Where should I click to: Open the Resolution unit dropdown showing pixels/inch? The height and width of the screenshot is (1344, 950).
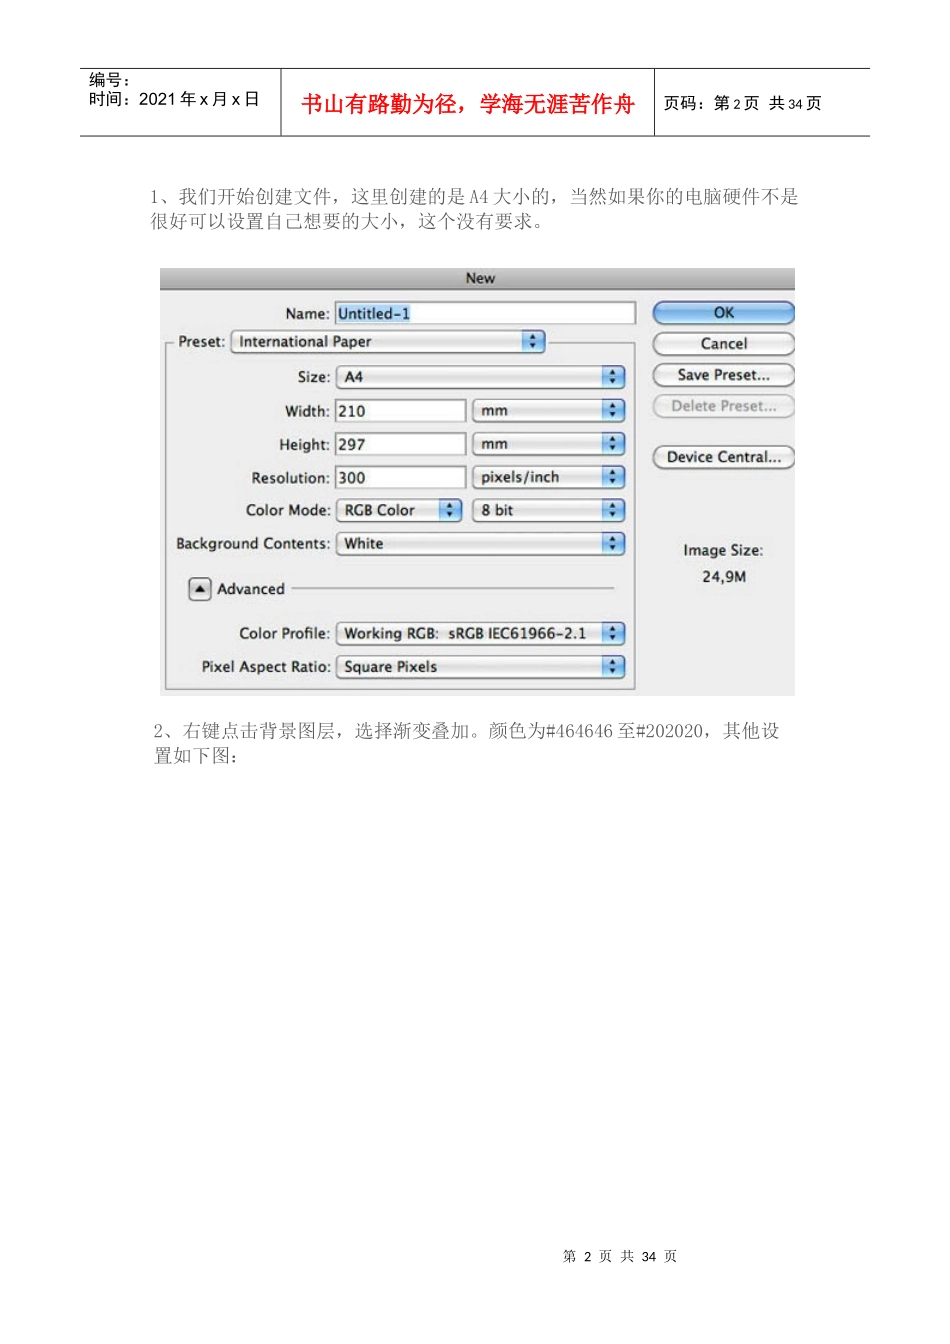[548, 478]
